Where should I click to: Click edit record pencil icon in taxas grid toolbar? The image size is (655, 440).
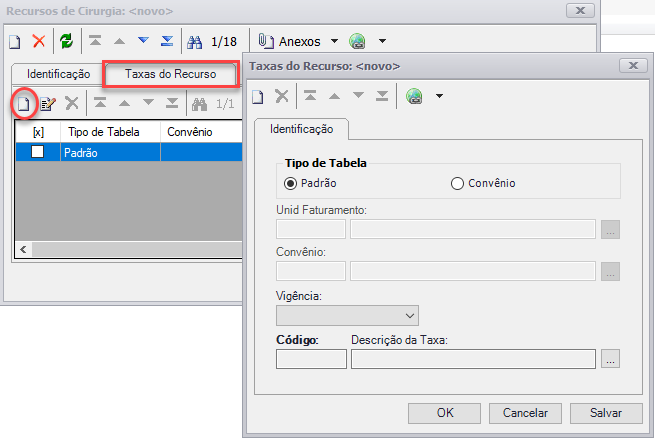click(48, 104)
